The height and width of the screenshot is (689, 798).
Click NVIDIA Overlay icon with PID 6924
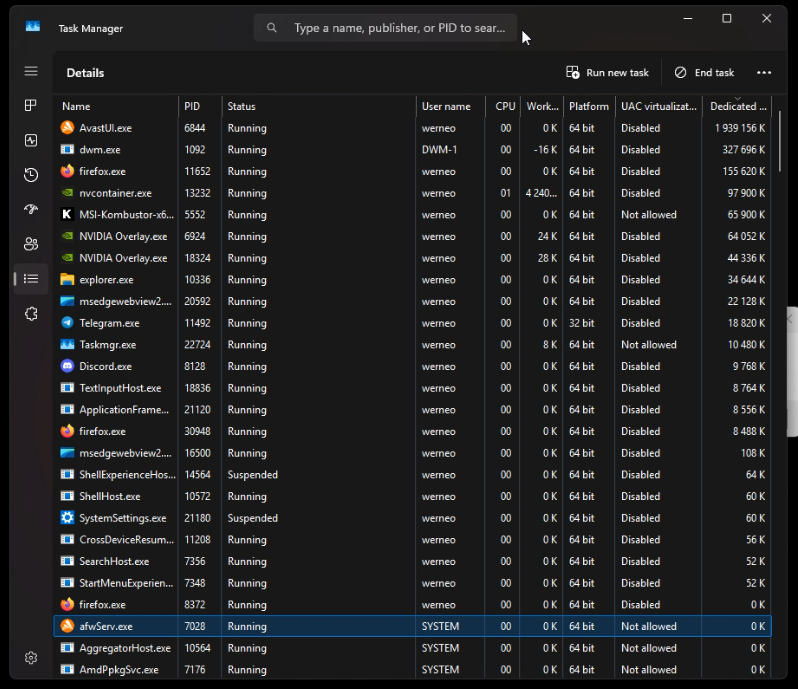[x=67, y=236]
